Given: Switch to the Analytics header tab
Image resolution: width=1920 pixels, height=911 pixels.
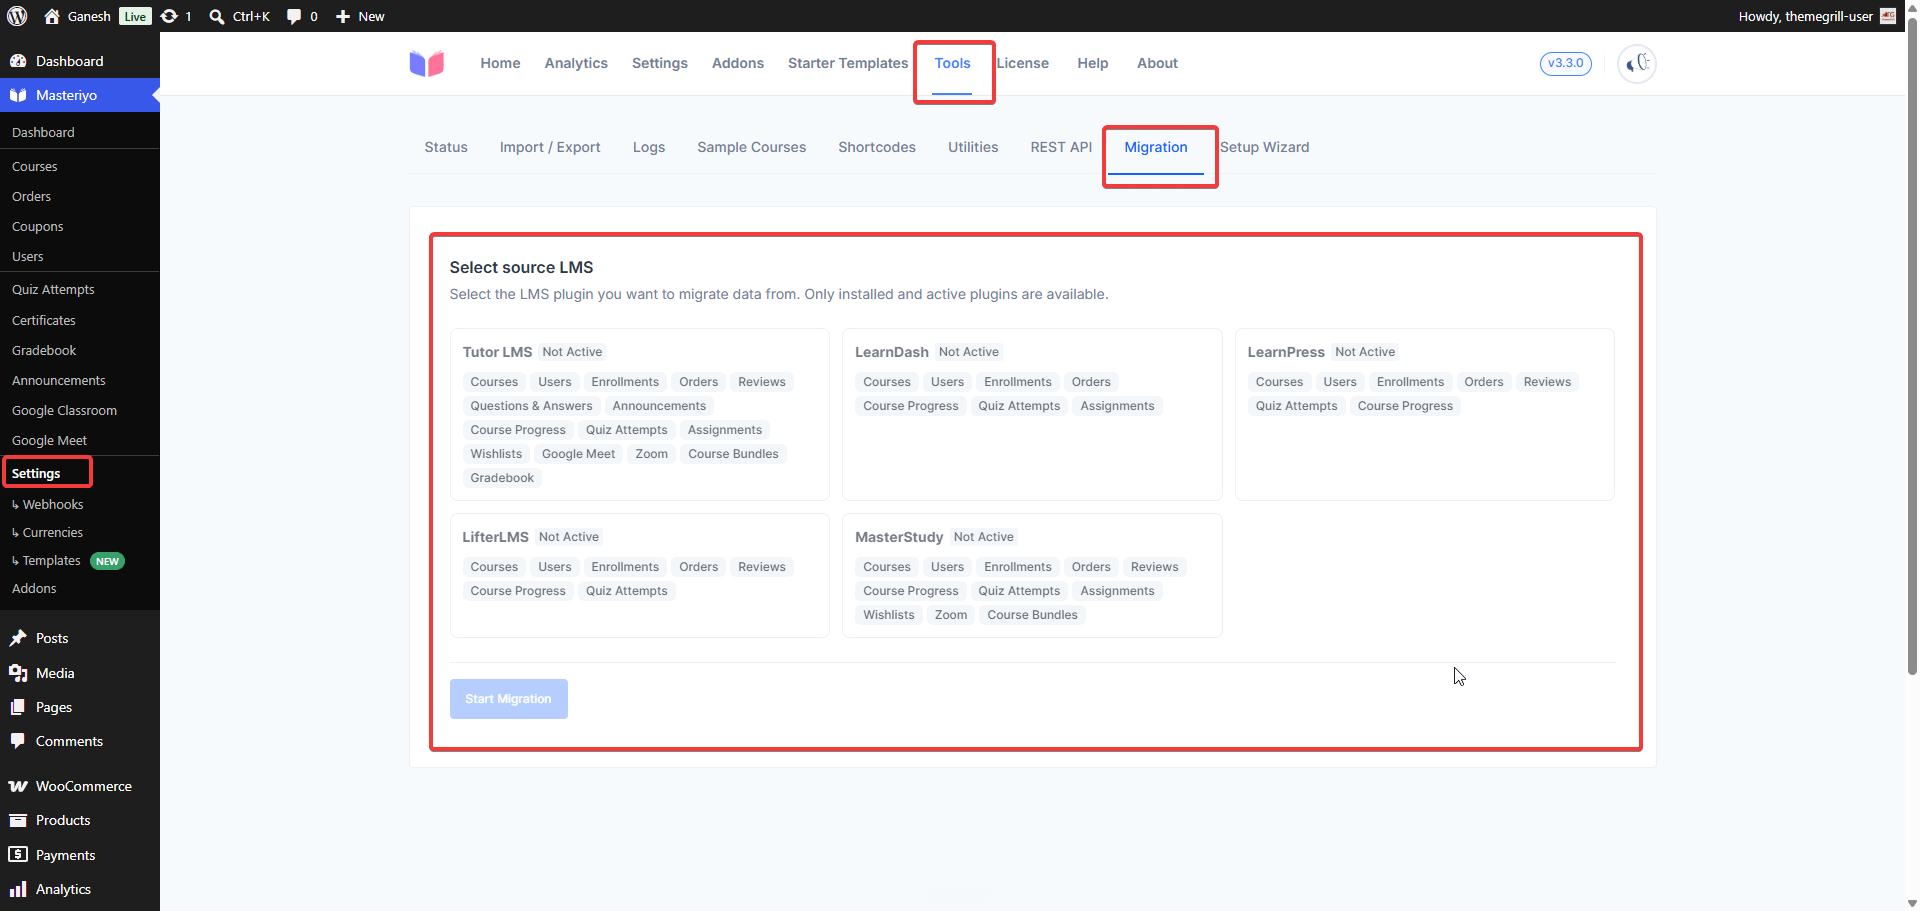Looking at the screenshot, I should [576, 63].
